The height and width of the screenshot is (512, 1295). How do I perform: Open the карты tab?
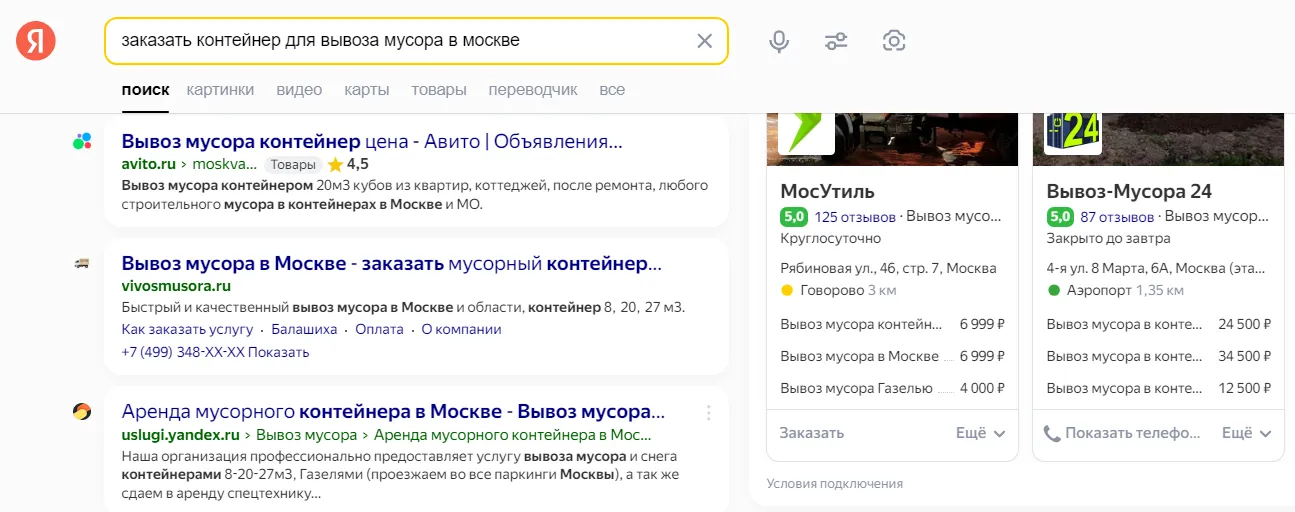click(366, 90)
